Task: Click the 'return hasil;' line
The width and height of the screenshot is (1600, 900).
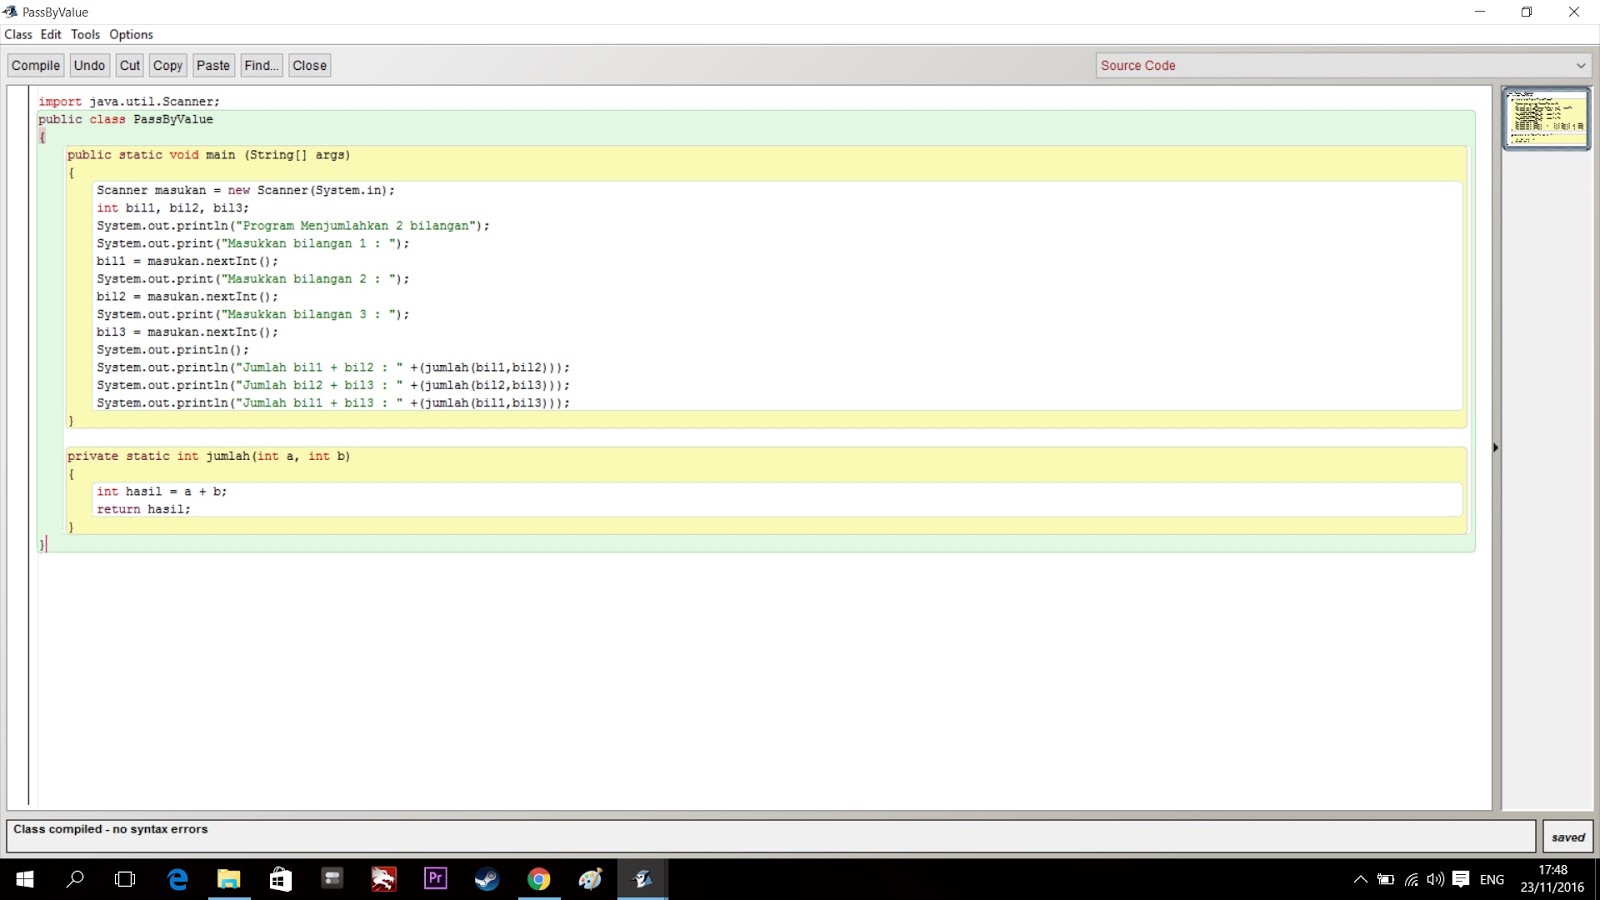Action: (143, 509)
